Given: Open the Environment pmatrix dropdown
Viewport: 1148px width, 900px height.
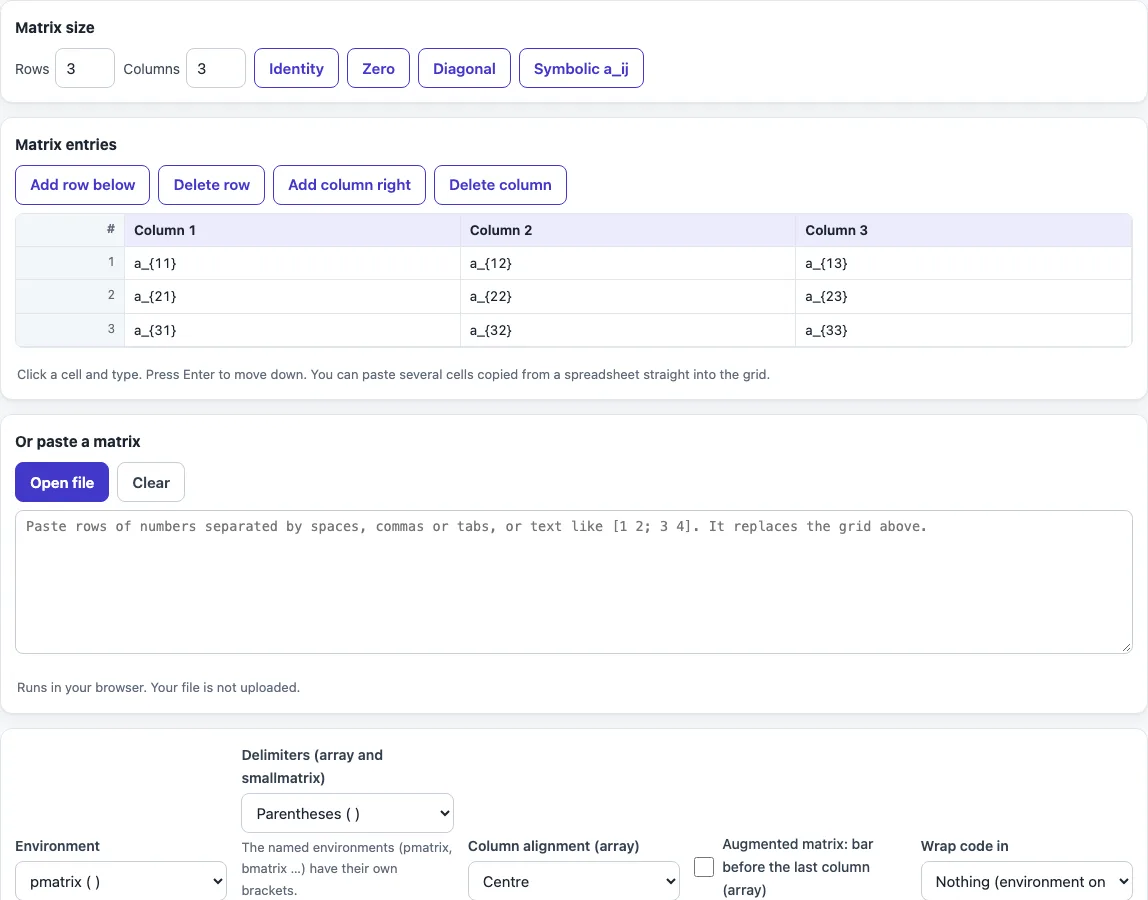Looking at the screenshot, I should pyautogui.click(x=122, y=881).
